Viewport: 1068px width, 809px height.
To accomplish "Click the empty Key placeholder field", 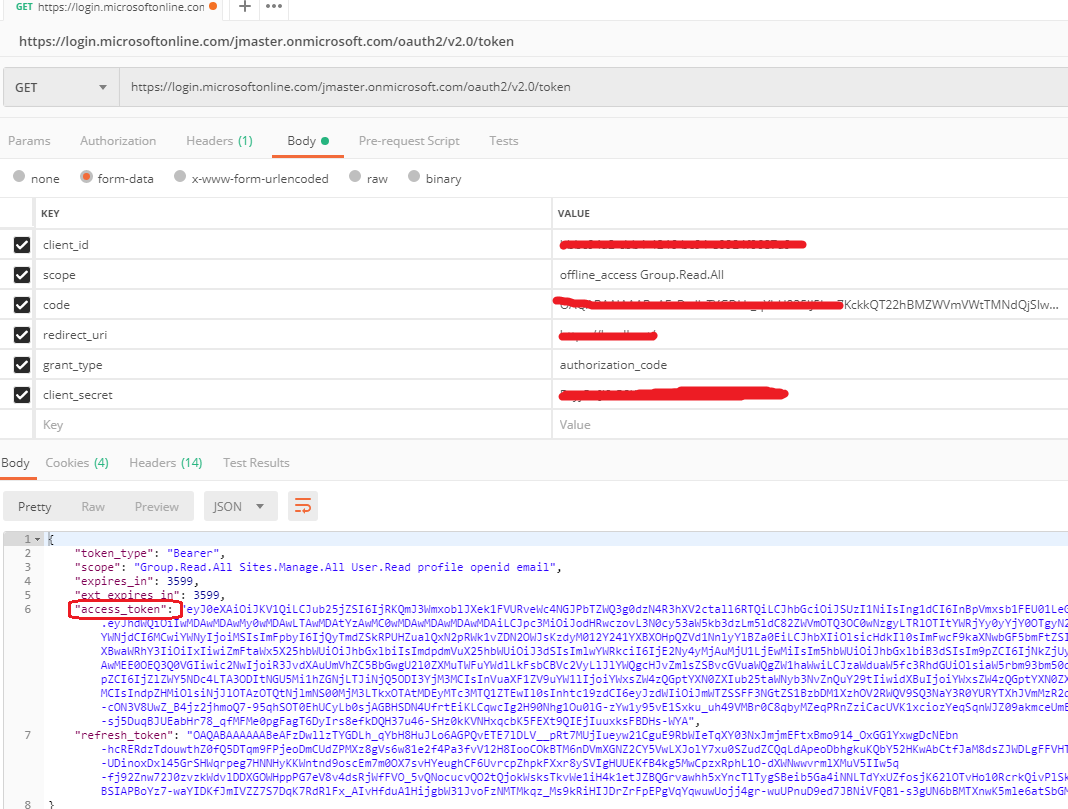I will coord(293,424).
